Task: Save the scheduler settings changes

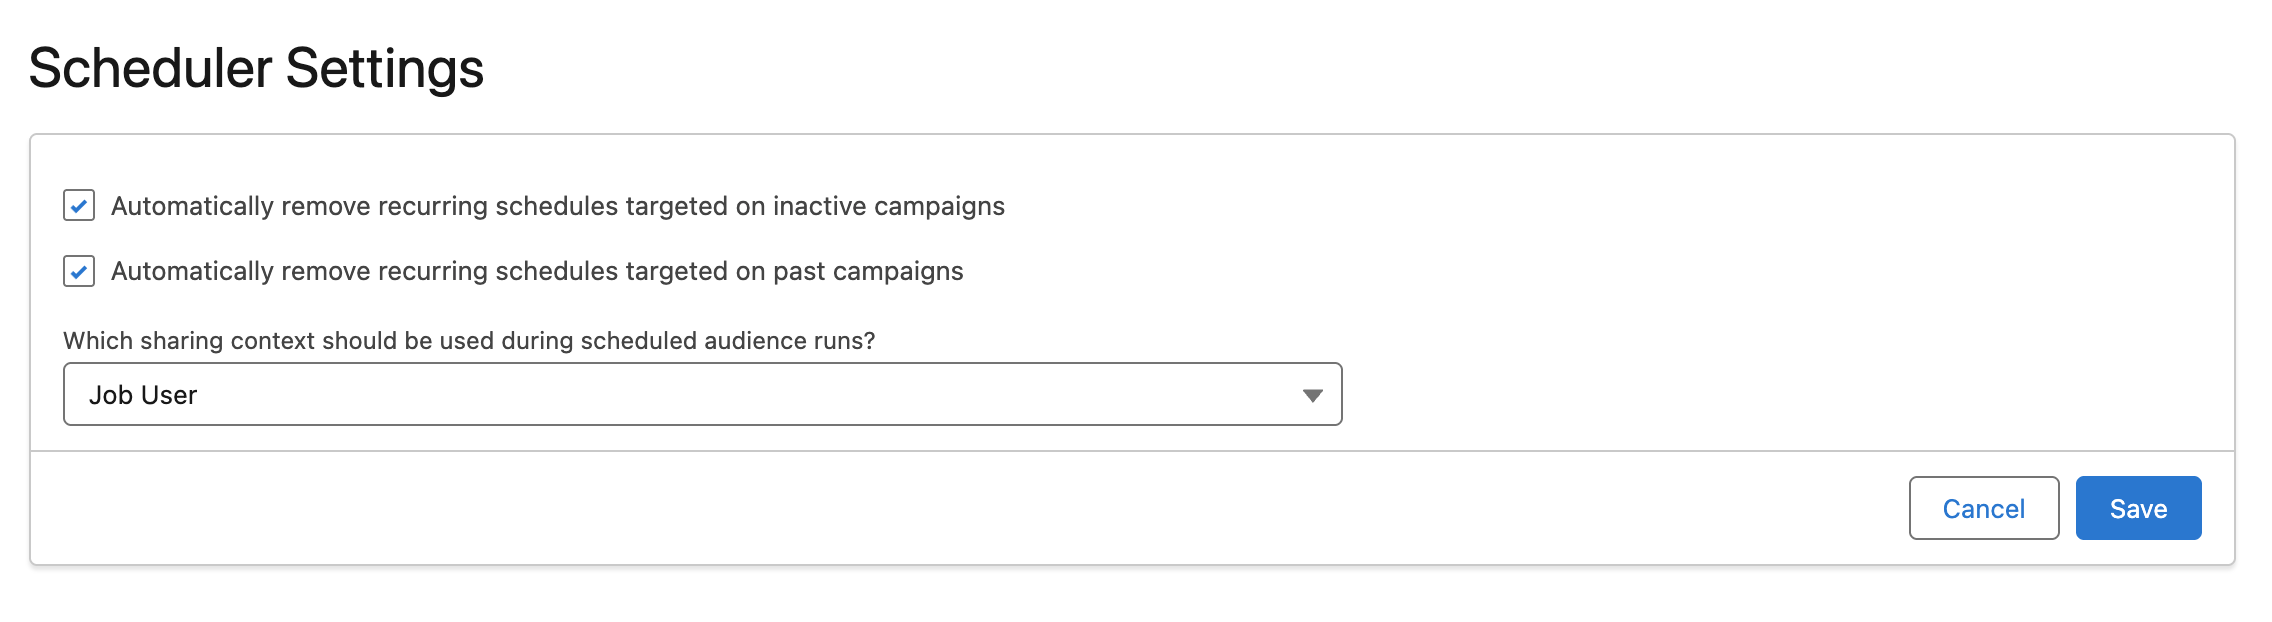Action: [x=2138, y=508]
